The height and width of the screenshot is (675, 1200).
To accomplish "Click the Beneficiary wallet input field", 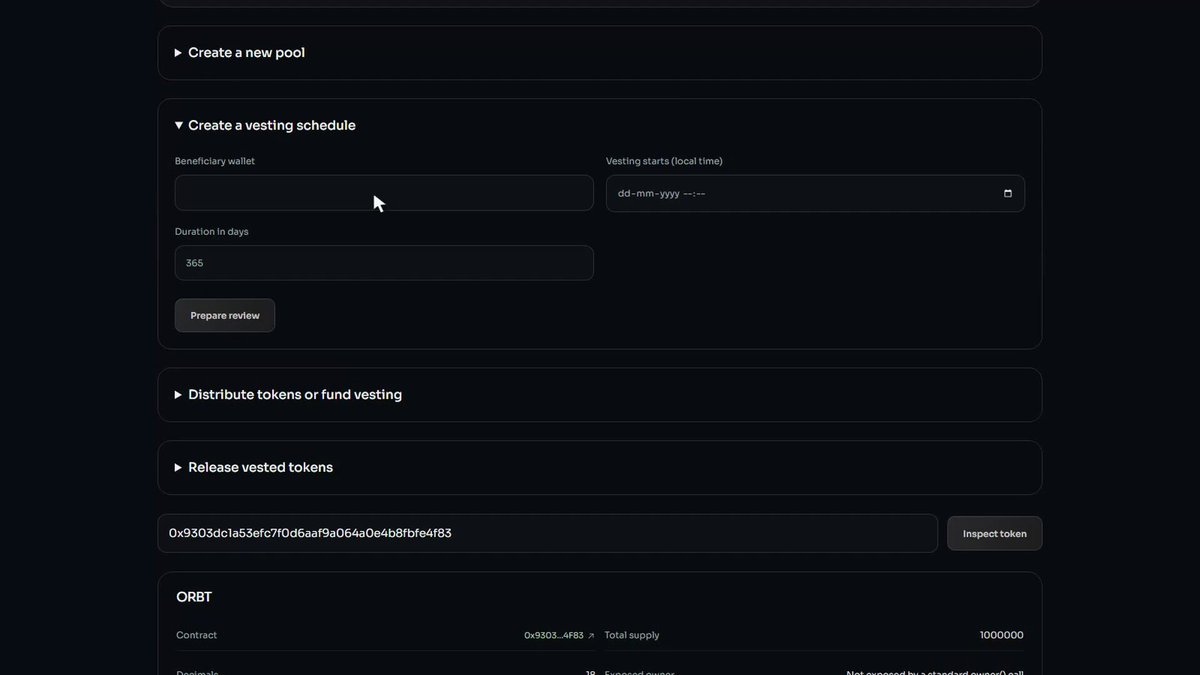I will [384, 193].
